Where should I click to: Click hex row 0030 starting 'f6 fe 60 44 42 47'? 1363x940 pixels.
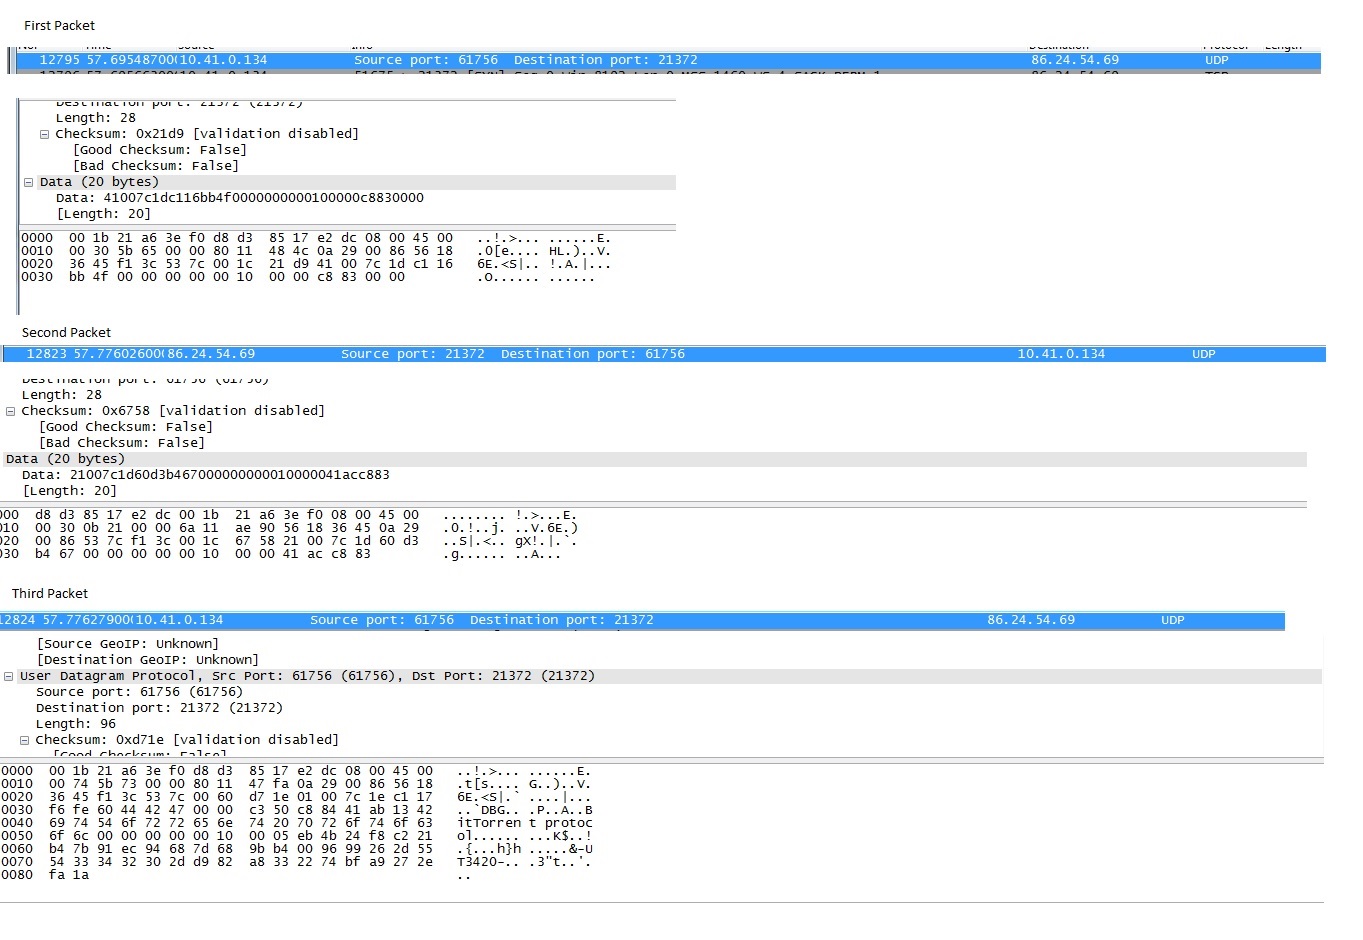[x=296, y=810]
